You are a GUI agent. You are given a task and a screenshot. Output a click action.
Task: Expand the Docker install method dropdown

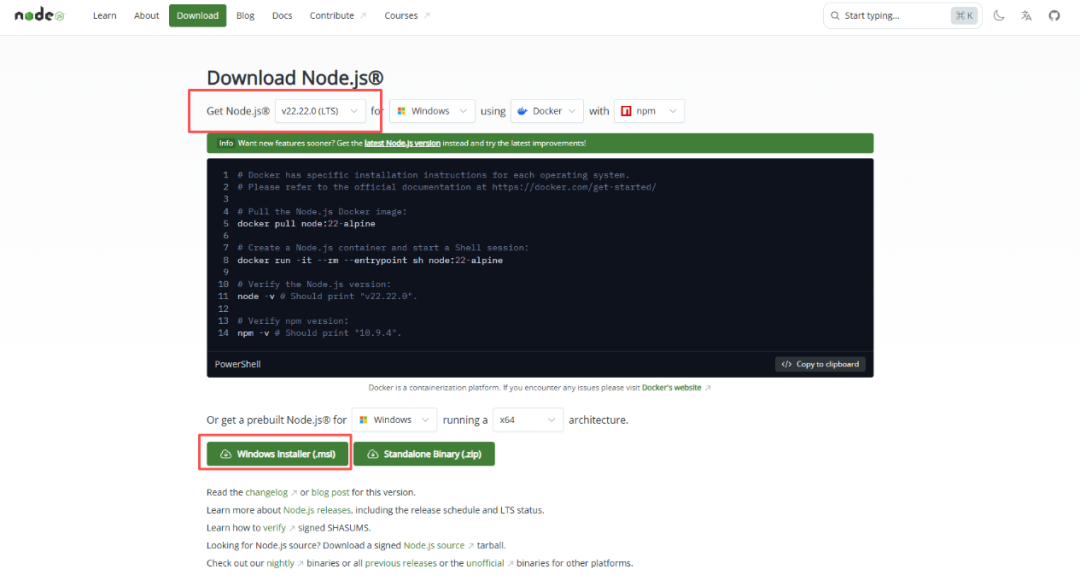547,111
